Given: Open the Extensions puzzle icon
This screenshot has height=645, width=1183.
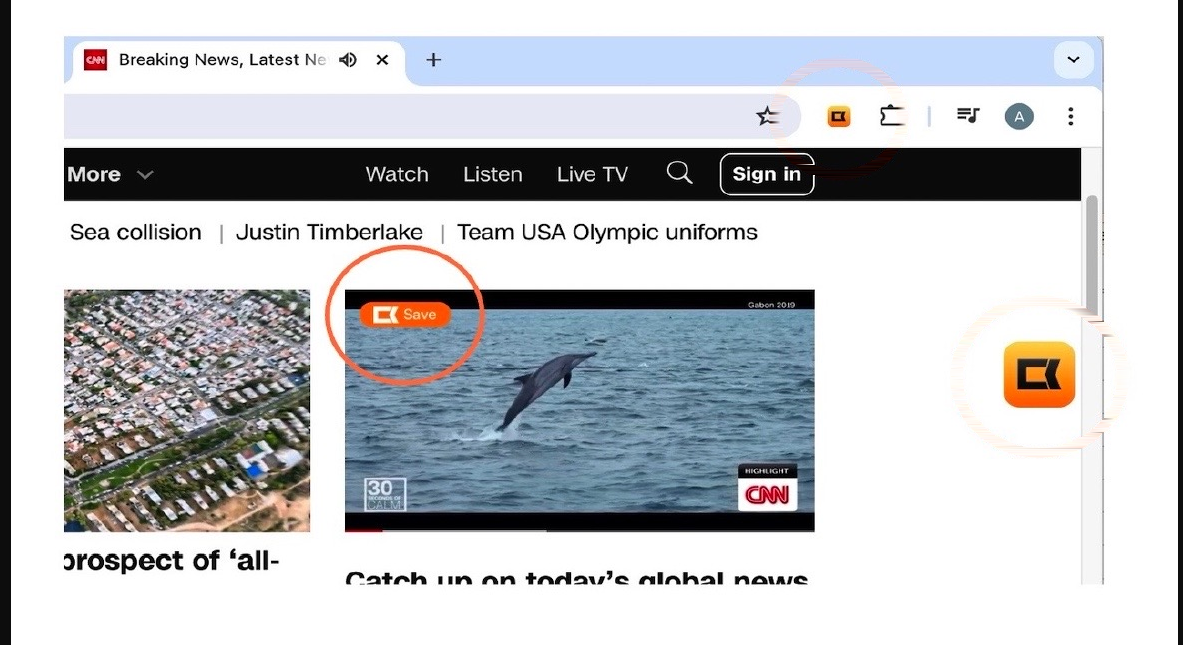Looking at the screenshot, I should click(892, 116).
